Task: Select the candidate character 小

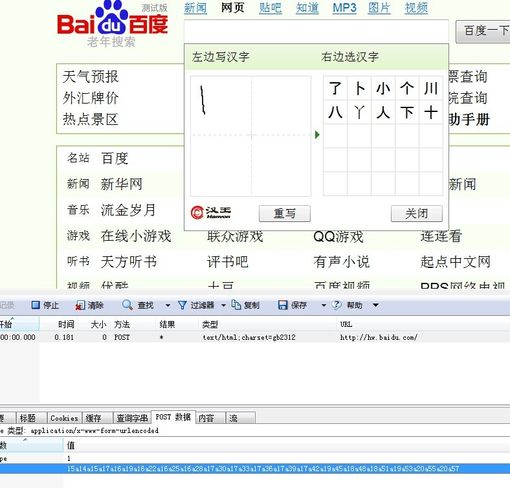Action: click(x=383, y=89)
